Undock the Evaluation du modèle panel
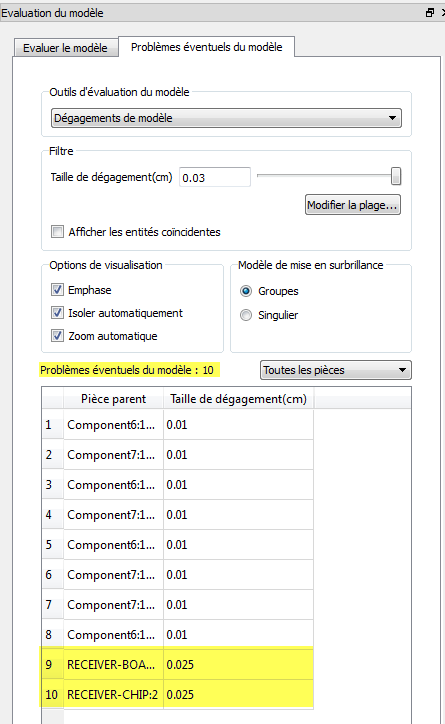Viewport: 445px width, 724px height. (x=430, y=13)
